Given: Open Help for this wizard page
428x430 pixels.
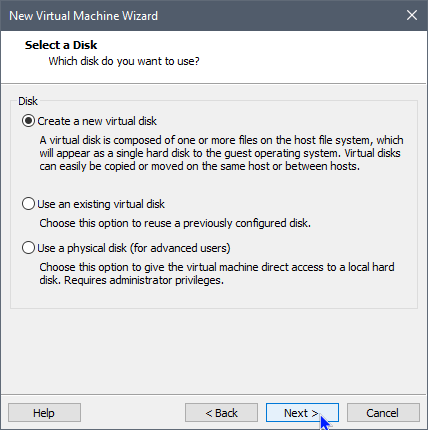Looking at the screenshot, I should [44, 413].
